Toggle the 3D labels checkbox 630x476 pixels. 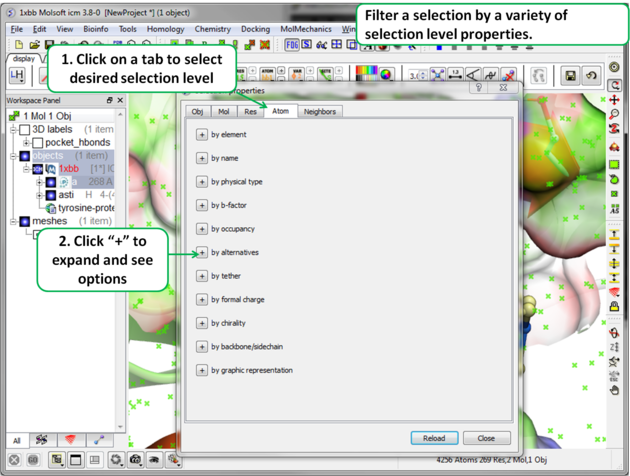25,130
